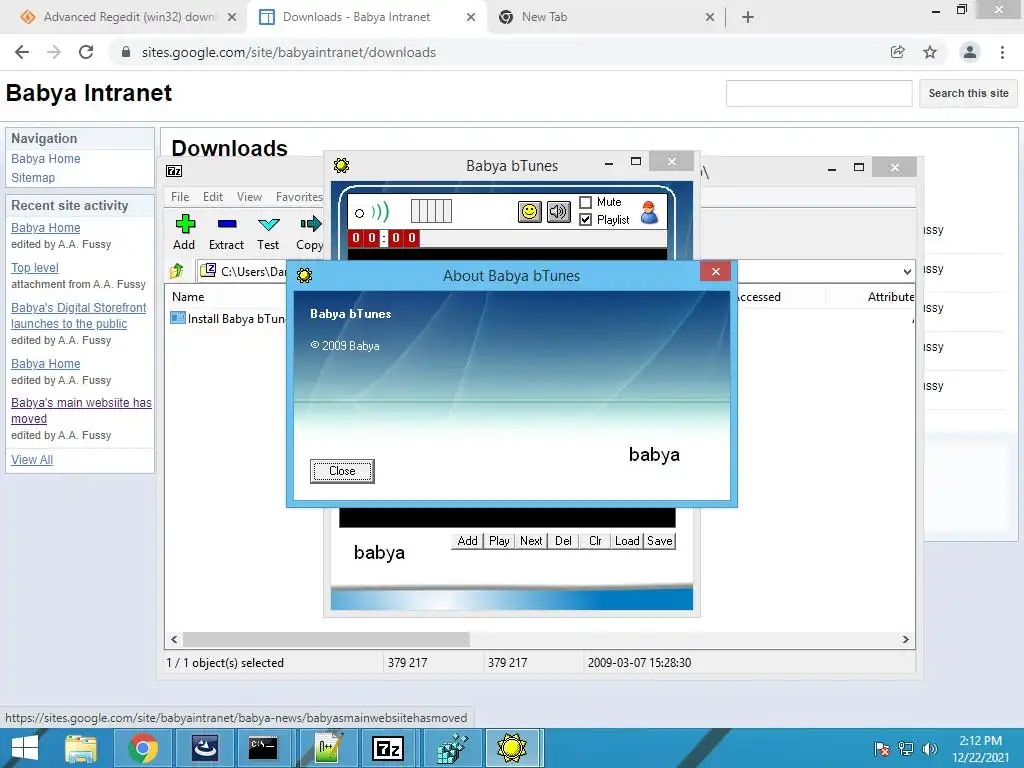Click the browser forward arrow

54,52
